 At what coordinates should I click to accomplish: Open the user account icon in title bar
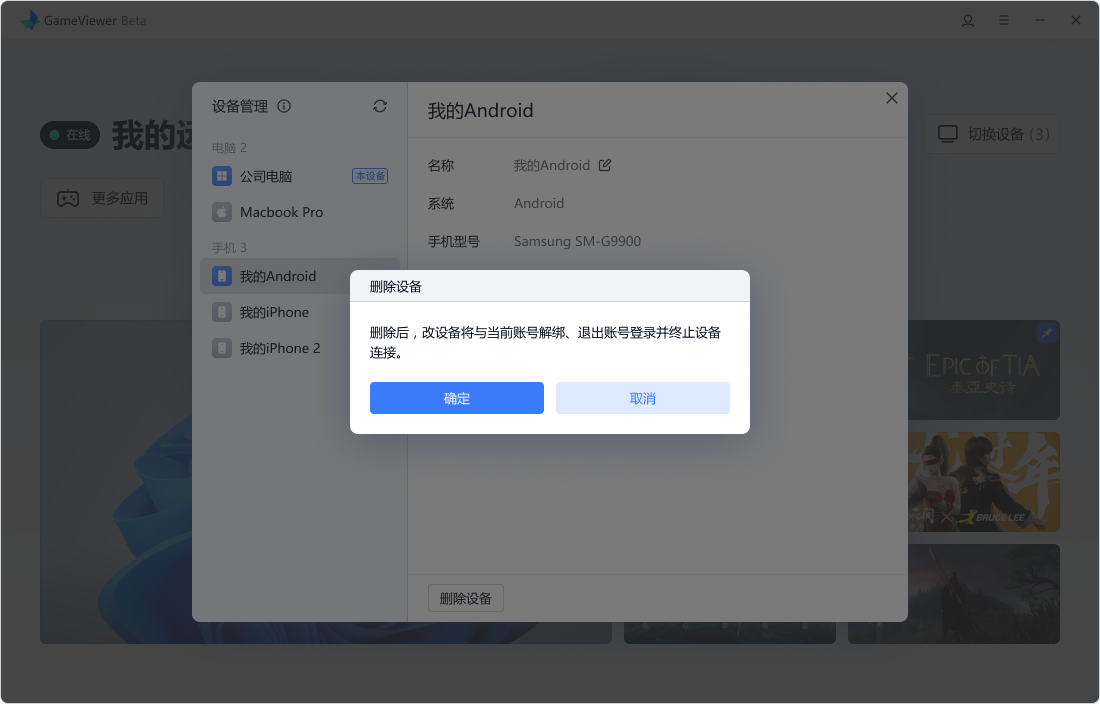point(967,20)
